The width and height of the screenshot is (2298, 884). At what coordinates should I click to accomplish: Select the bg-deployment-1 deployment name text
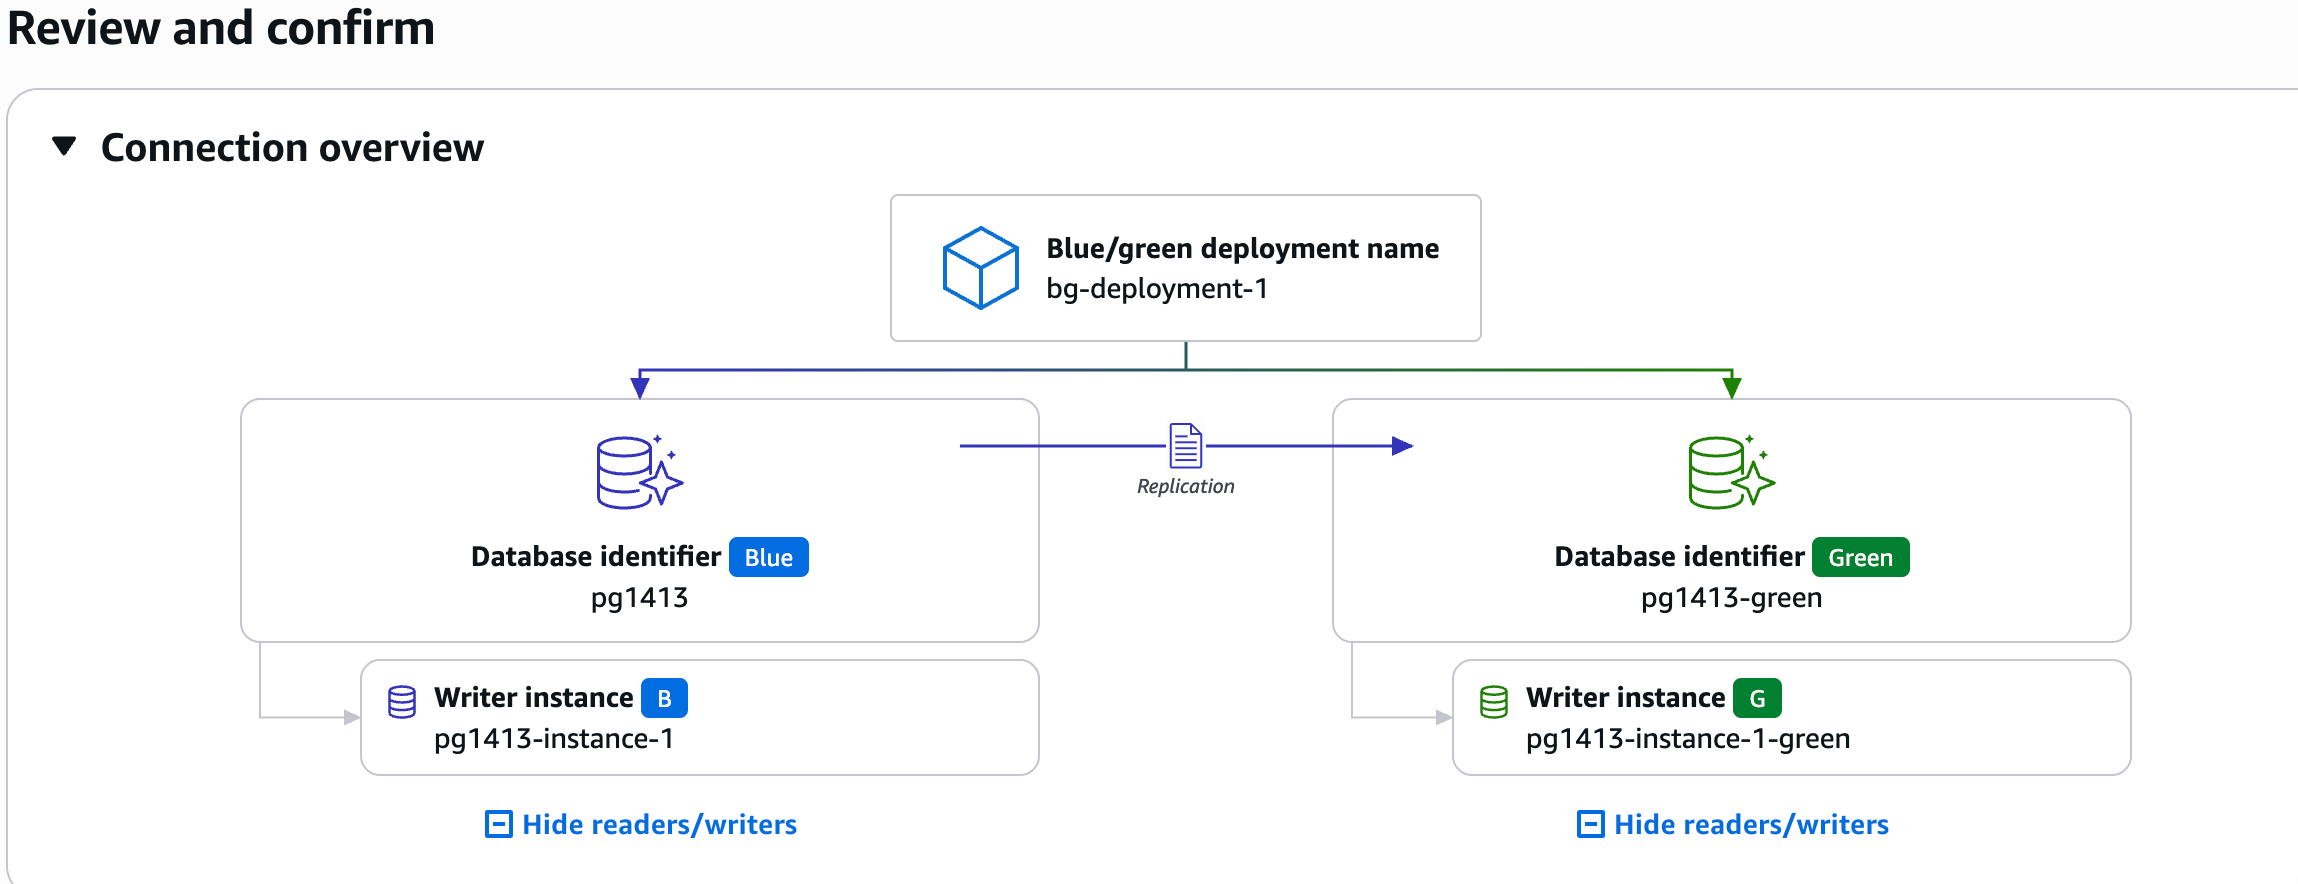(x=1157, y=289)
